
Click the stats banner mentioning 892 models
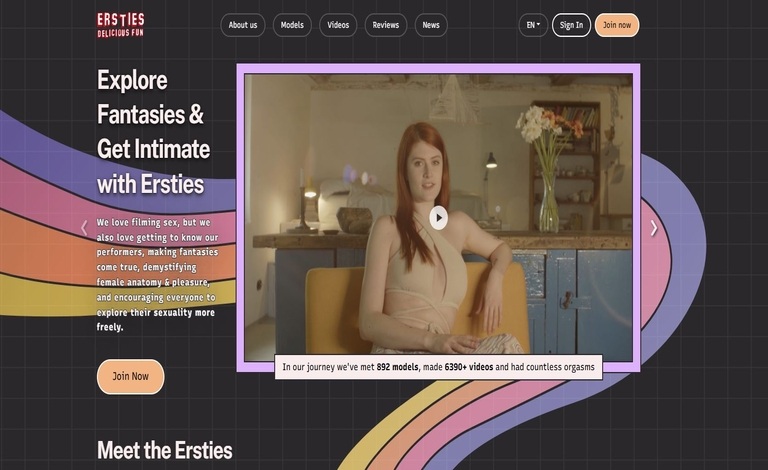pos(438,367)
